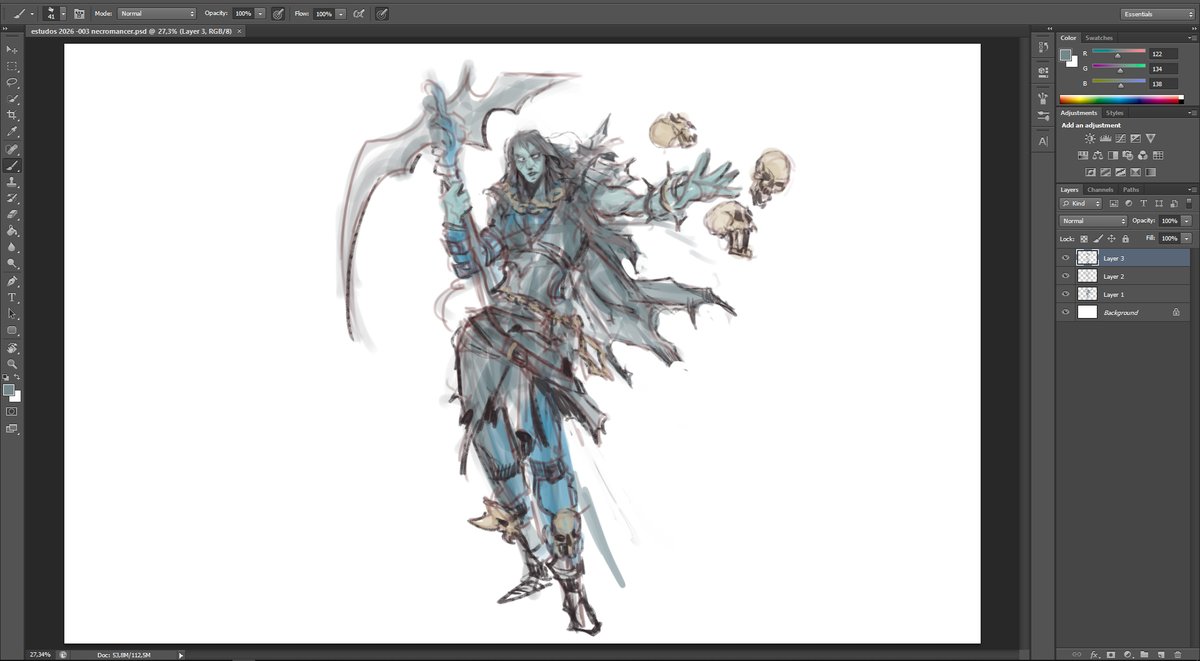1200x661 pixels.
Task: Delete layer using trash icon
Action: tap(1179, 654)
